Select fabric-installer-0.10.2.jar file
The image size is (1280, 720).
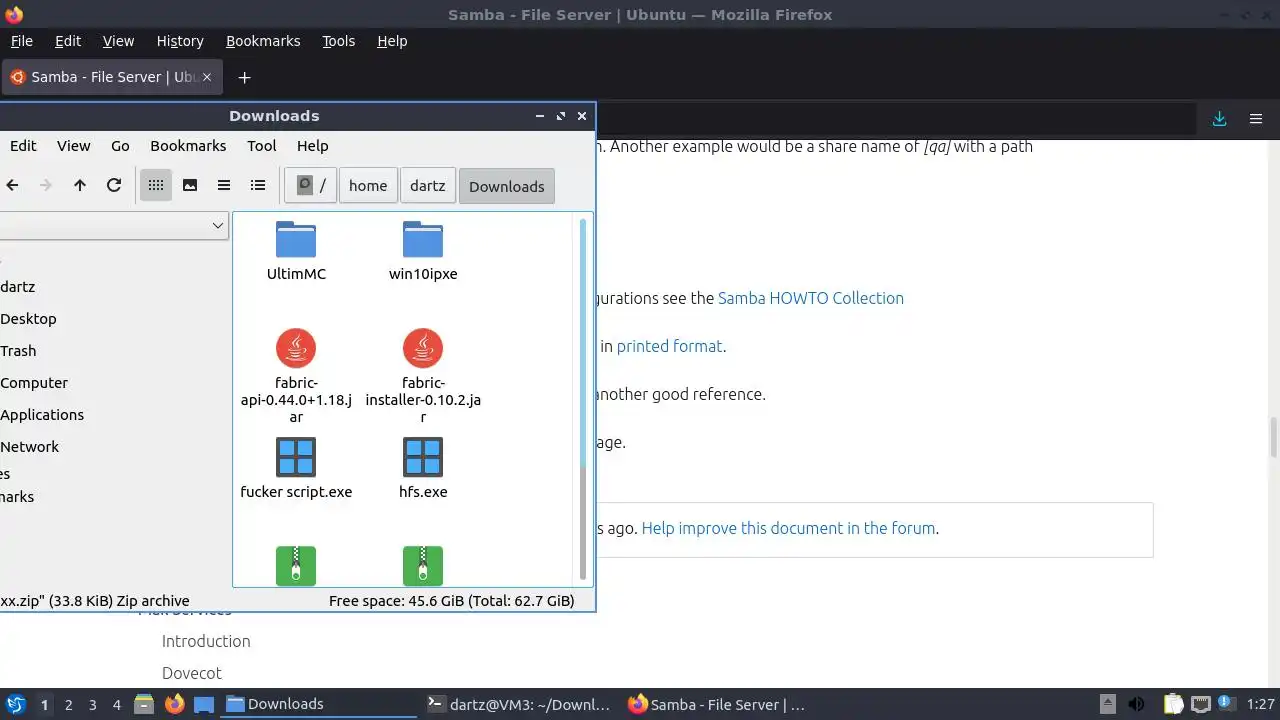click(x=423, y=376)
